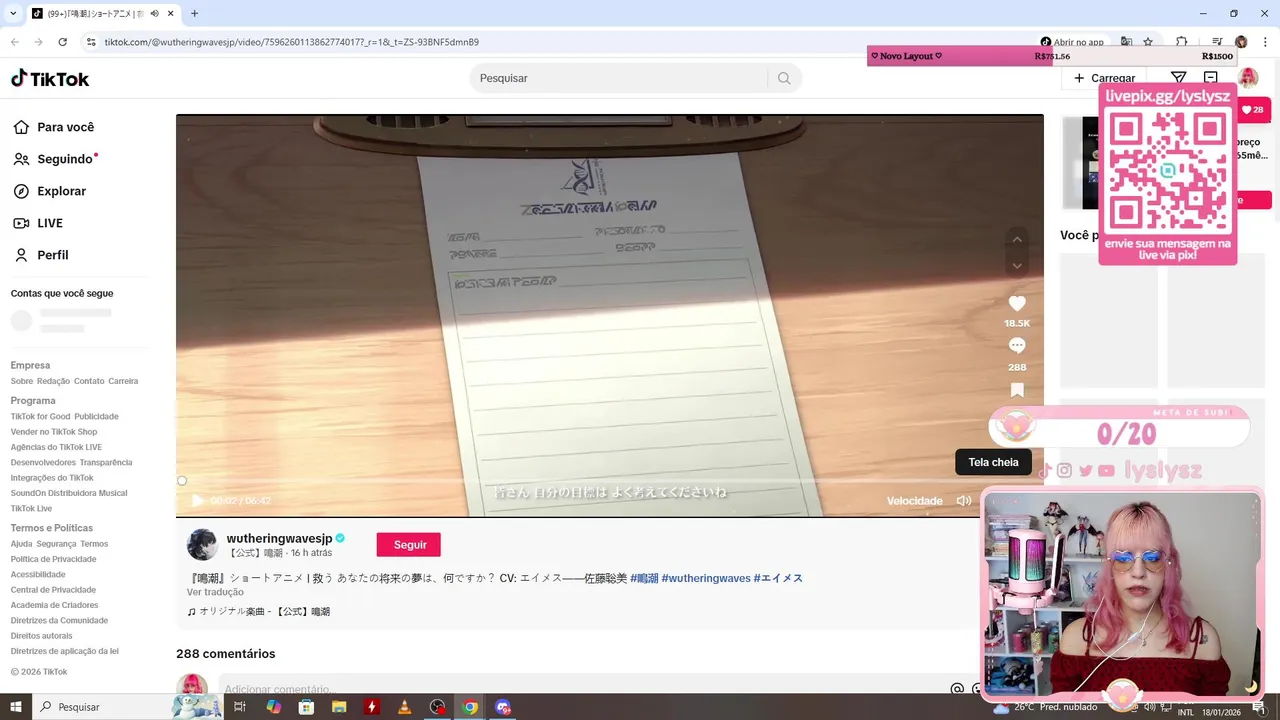The width and height of the screenshot is (1280, 720).
Task: Click the address bar URL
Action: (292, 42)
